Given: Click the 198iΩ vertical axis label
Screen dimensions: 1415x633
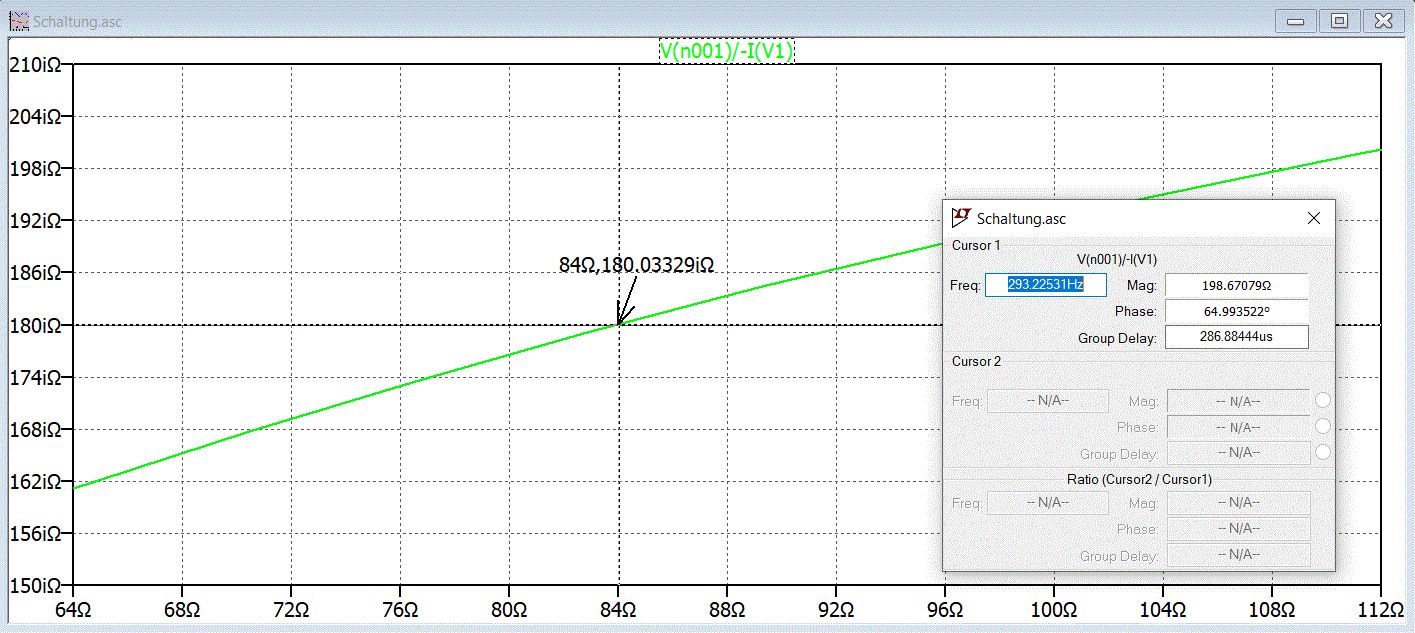Looking at the screenshot, I should [36, 169].
